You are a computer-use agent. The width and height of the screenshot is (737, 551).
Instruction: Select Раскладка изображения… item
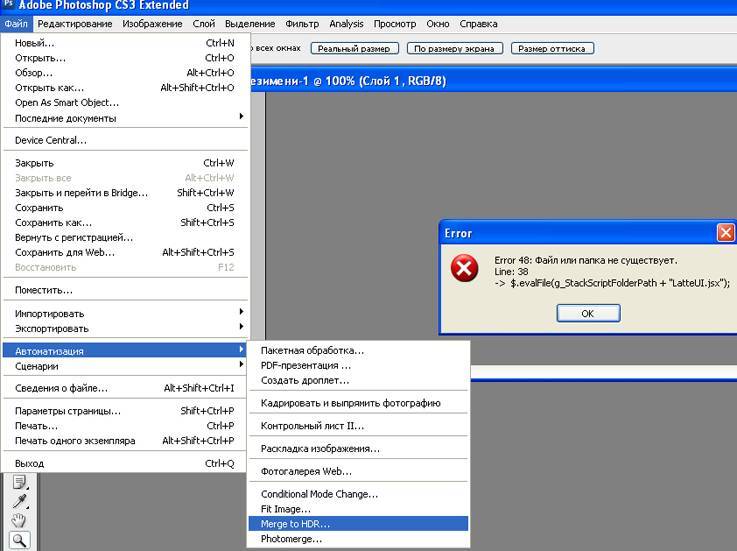358,449
